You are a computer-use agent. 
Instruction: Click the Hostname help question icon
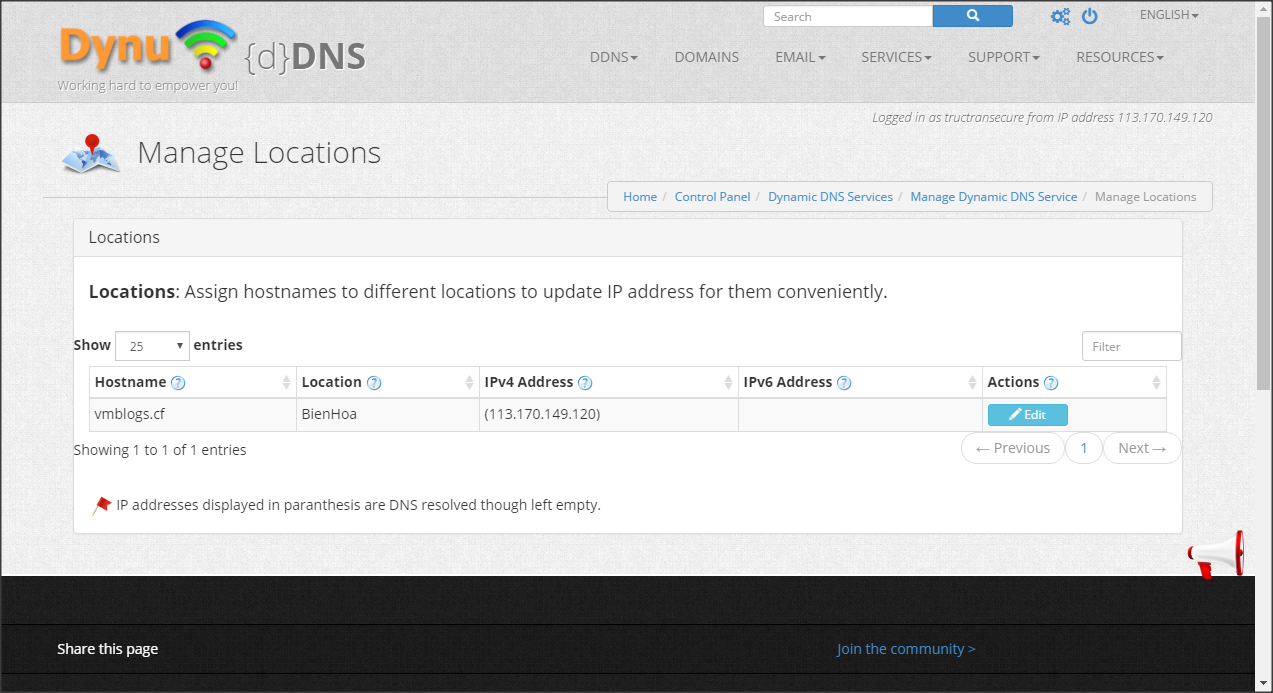(178, 383)
